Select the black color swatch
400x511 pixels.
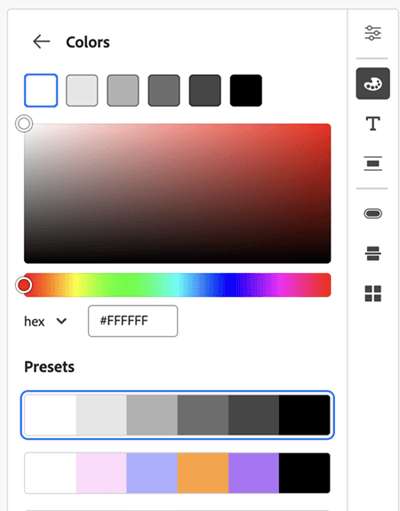(246, 90)
